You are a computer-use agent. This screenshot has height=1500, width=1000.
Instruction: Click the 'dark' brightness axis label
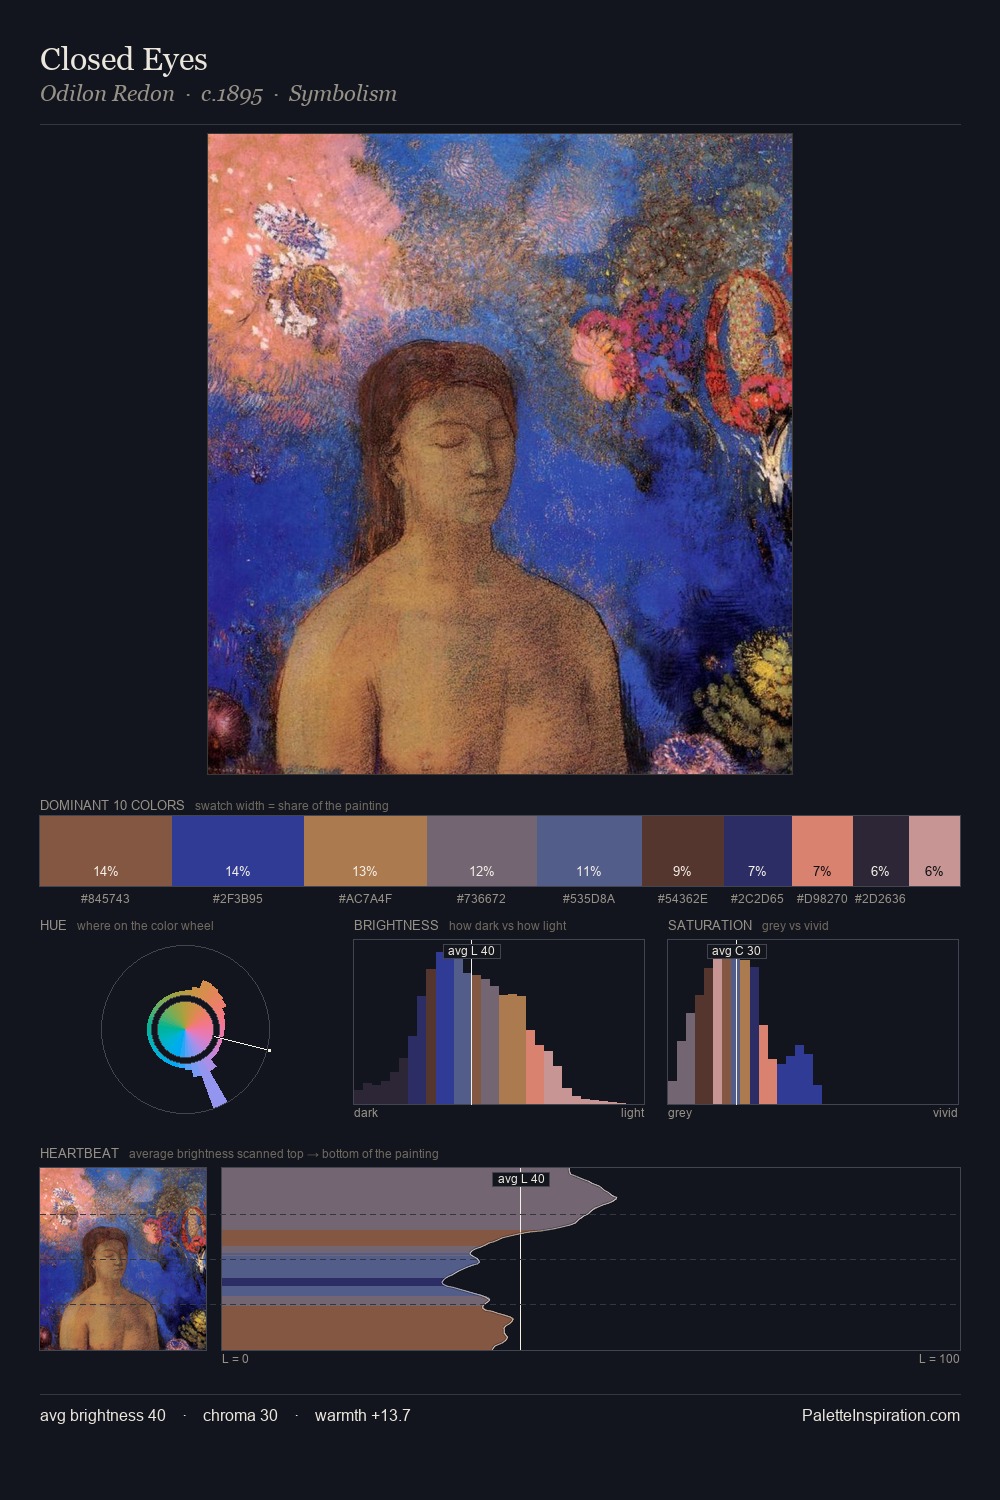[366, 1112]
